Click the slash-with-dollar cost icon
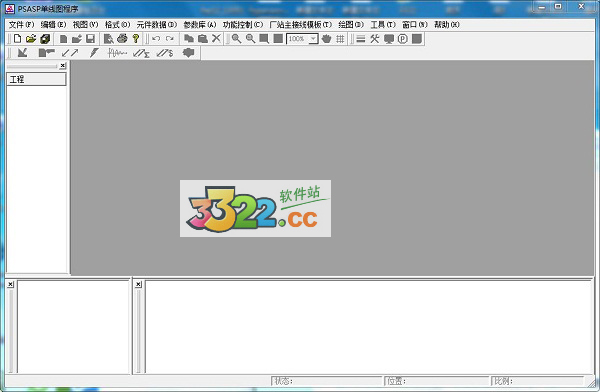The width and height of the screenshot is (600, 392). pos(165,53)
